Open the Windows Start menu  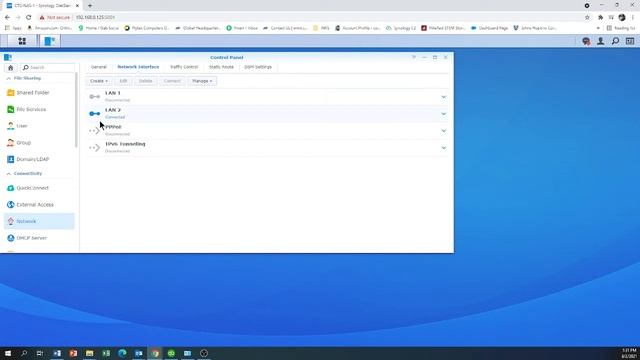coord(8,353)
